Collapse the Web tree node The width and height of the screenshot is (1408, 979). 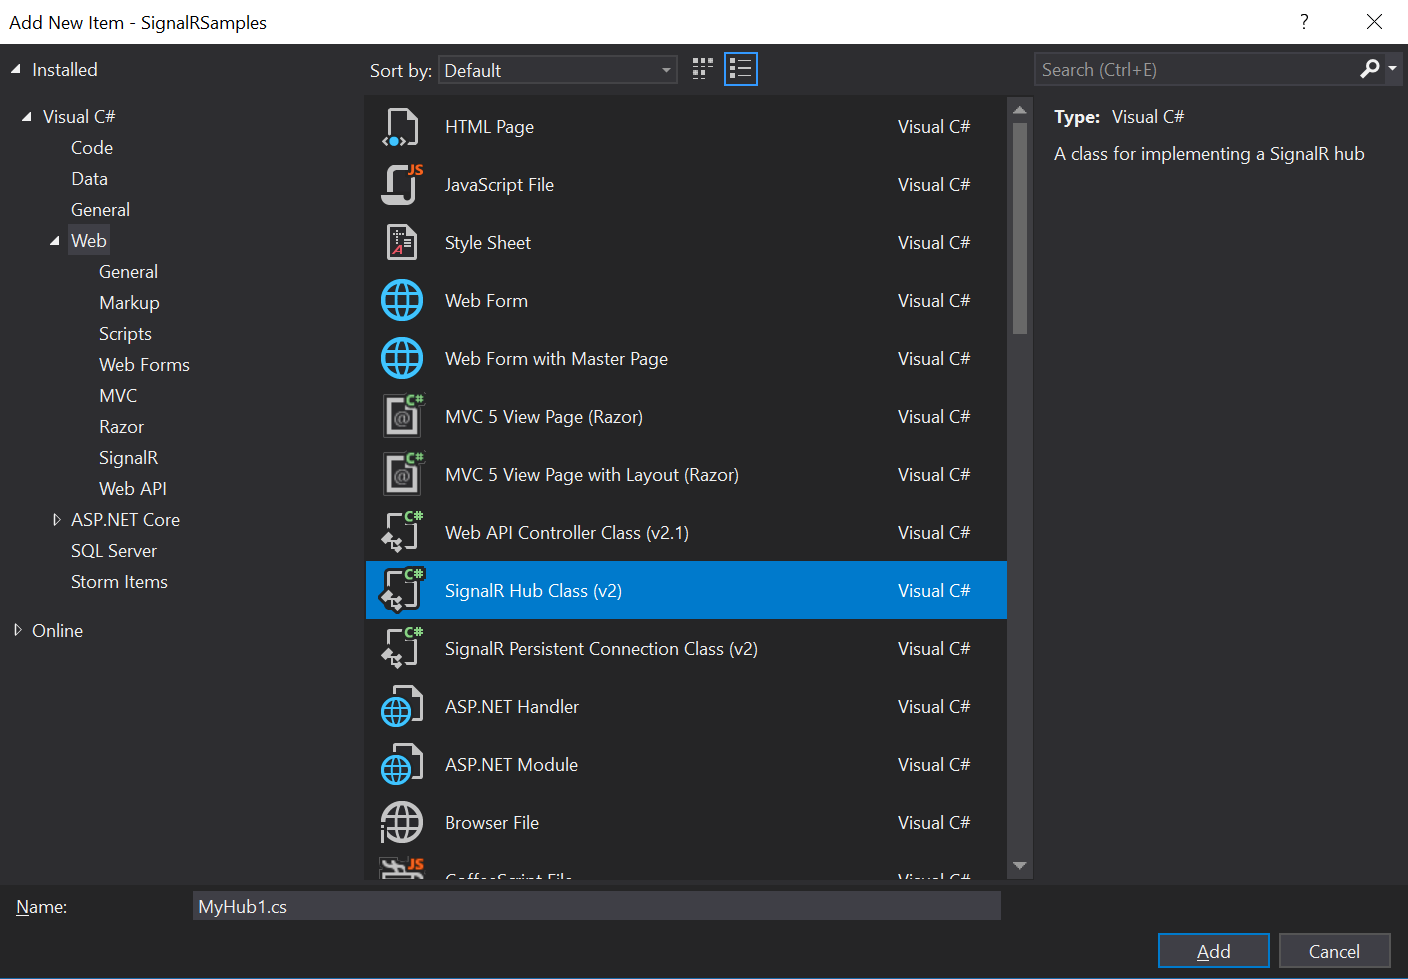[57, 240]
